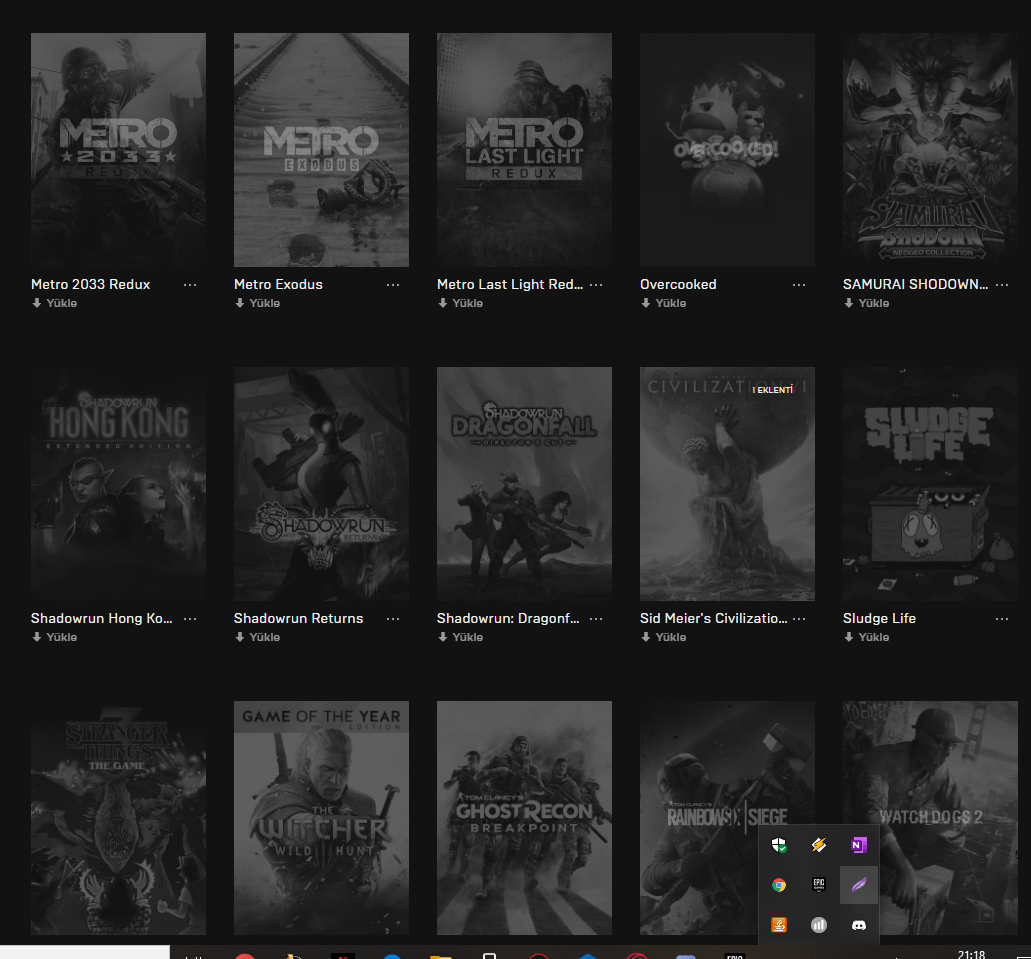Select the purple feather icon in the tray
This screenshot has width=1031, height=959.
coord(858,885)
